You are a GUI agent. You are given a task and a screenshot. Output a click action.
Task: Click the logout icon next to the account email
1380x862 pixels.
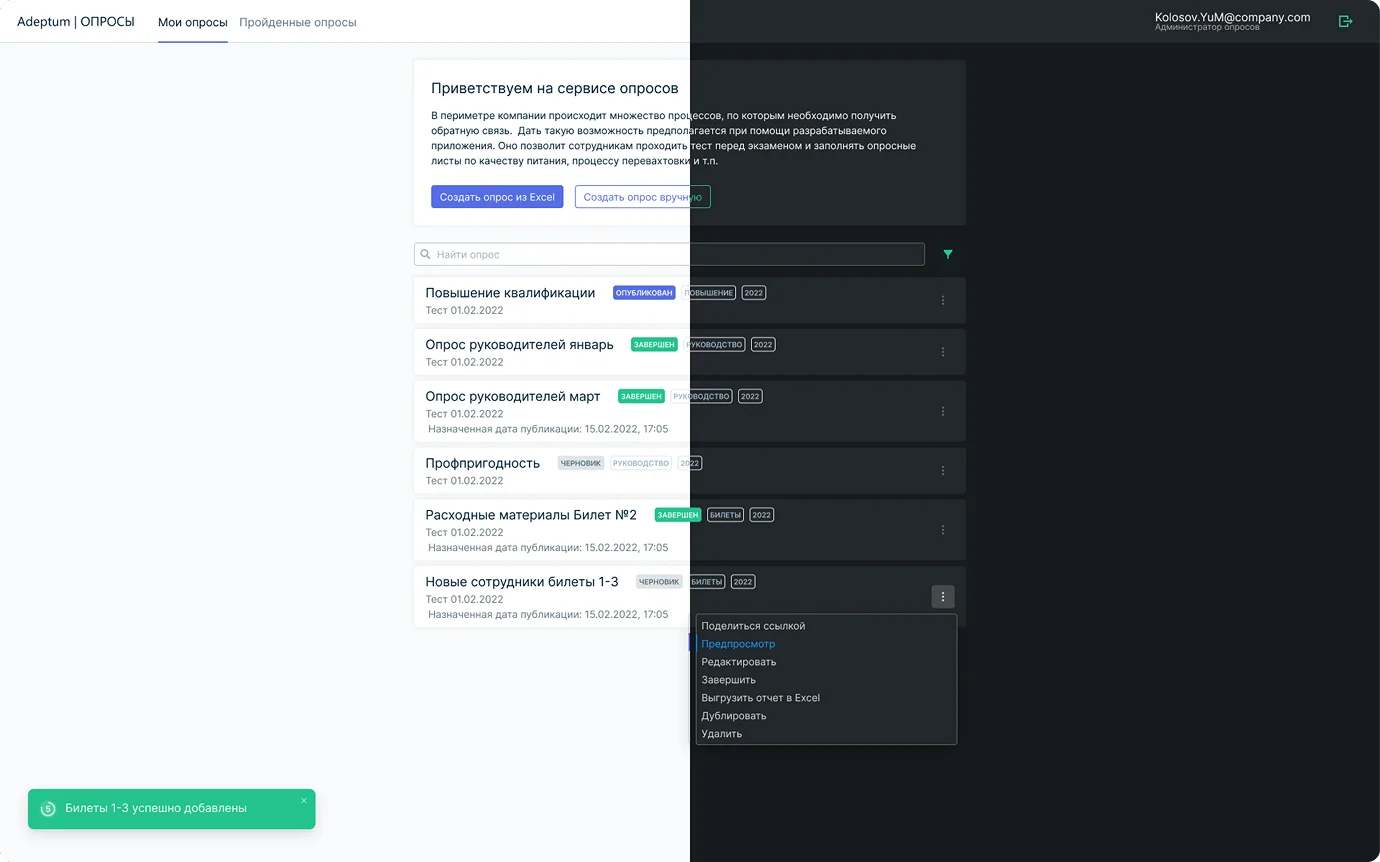pos(1345,21)
